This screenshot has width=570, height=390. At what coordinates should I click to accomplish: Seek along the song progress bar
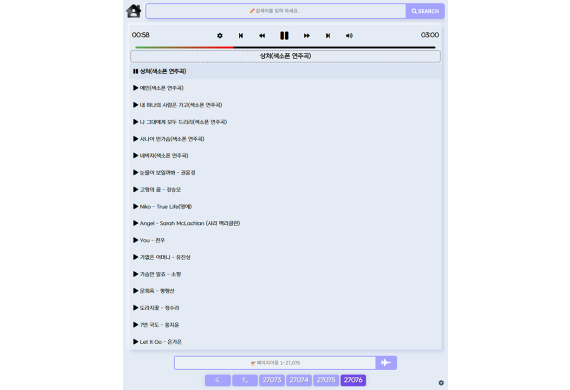pos(285,47)
